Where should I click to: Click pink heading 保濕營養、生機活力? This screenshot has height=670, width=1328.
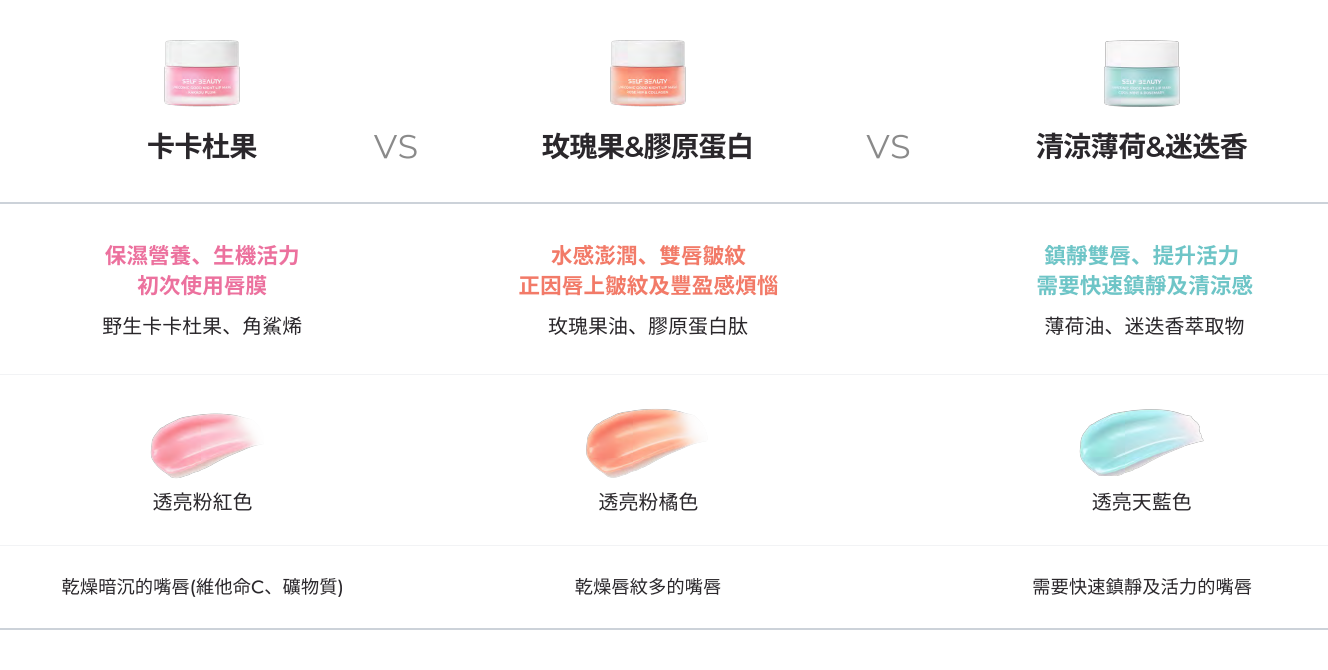(202, 256)
